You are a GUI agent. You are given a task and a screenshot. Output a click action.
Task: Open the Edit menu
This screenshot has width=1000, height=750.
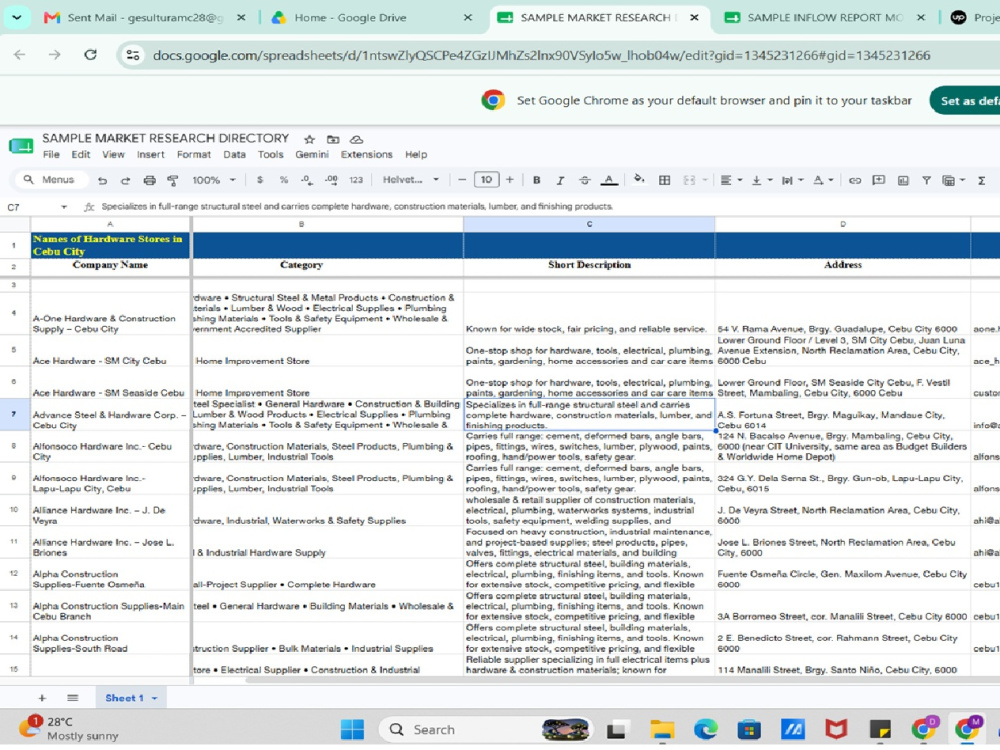click(x=80, y=154)
